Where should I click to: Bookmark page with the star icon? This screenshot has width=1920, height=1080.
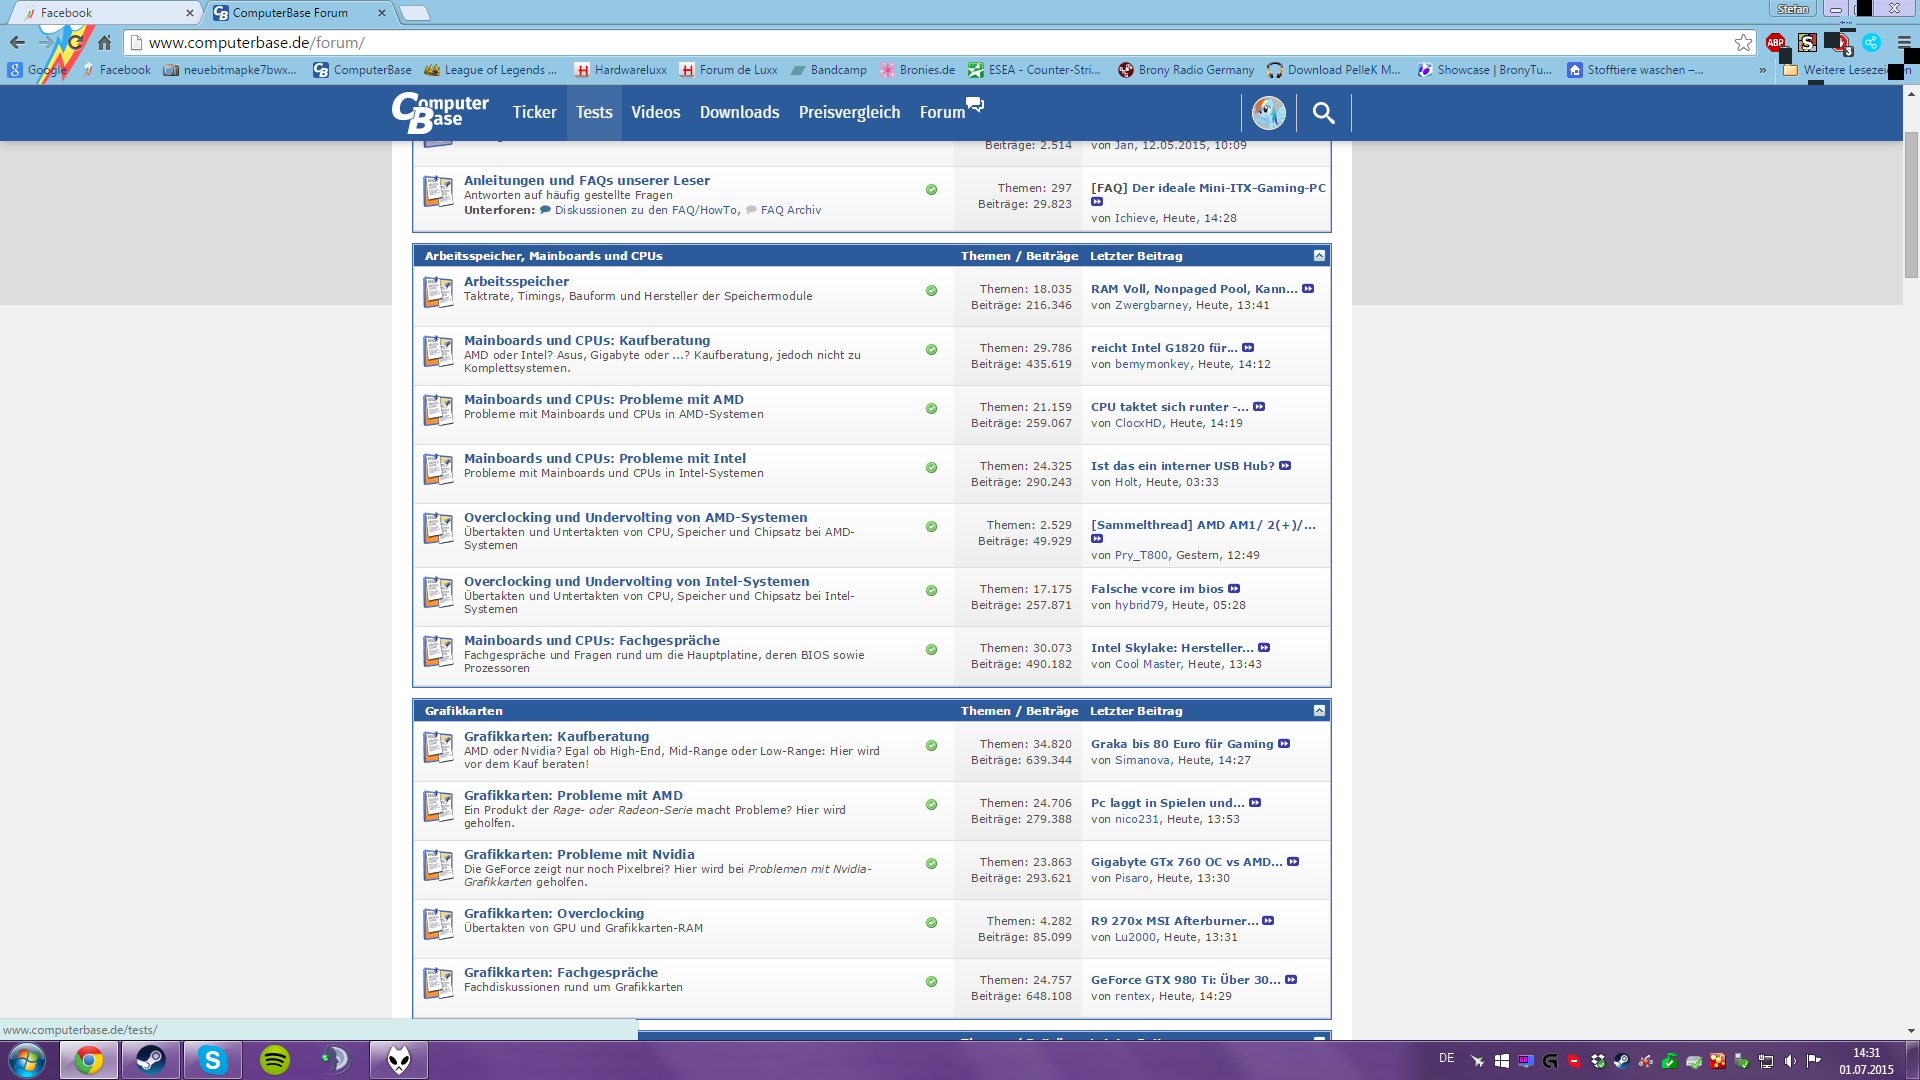click(x=1743, y=42)
